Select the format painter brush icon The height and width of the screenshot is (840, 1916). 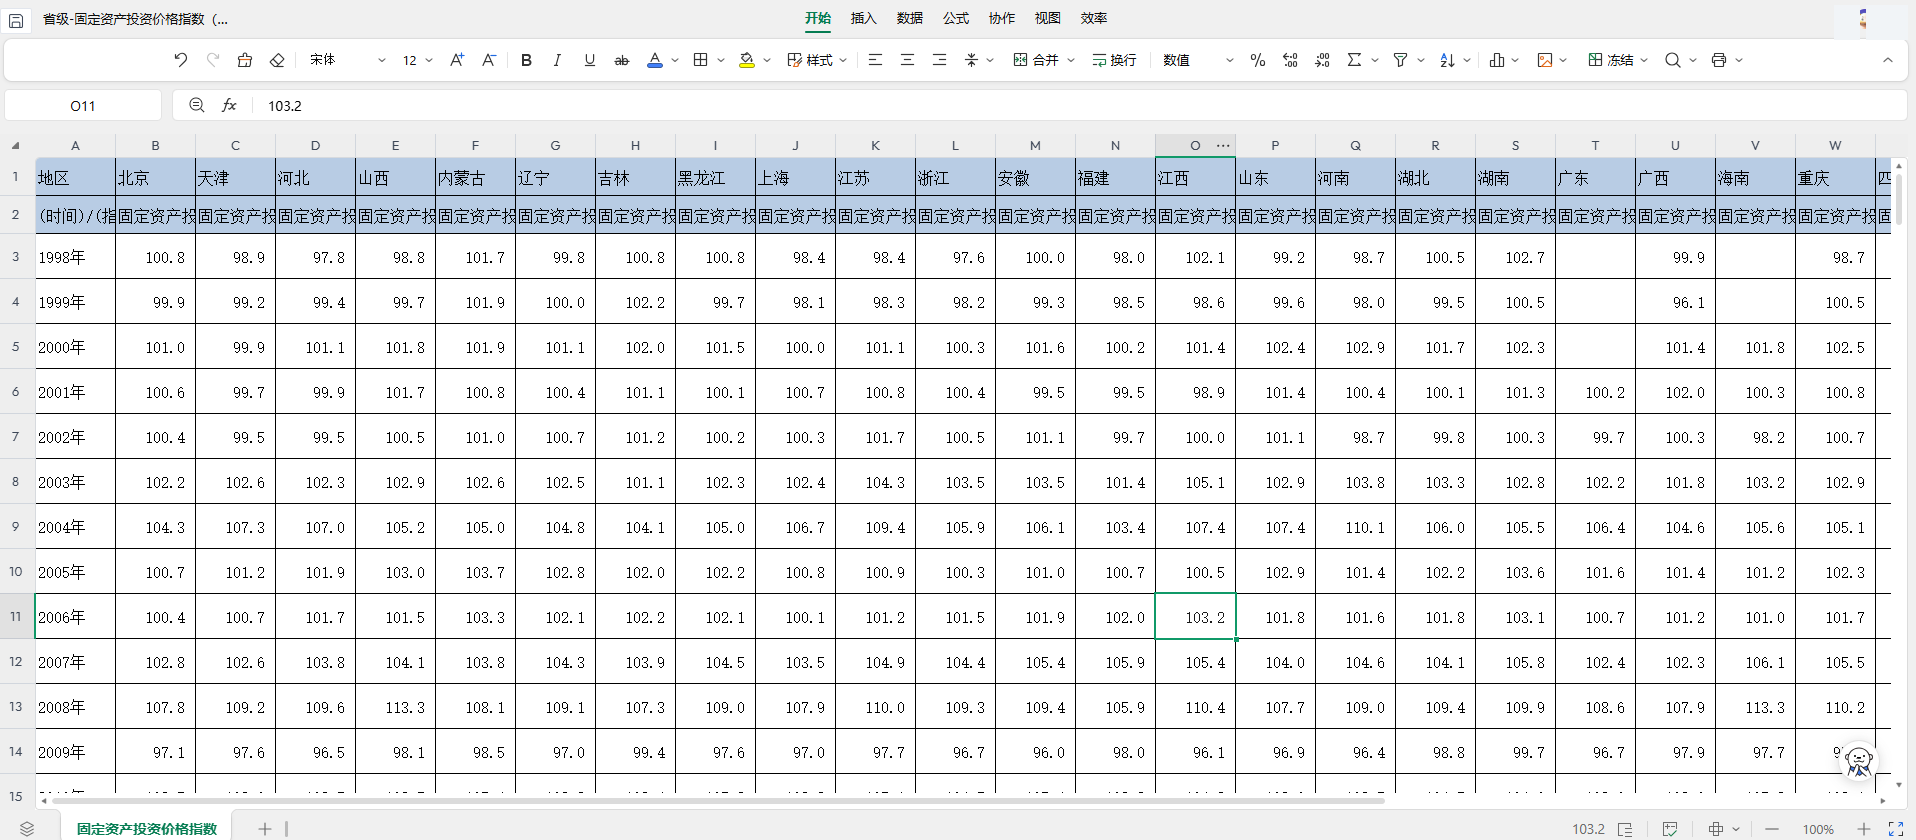pyautogui.click(x=245, y=60)
